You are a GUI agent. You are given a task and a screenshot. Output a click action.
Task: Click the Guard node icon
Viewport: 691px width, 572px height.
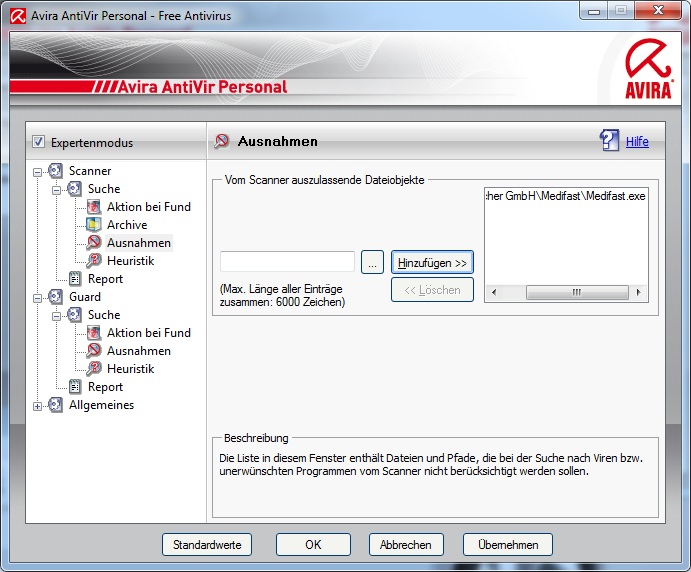[x=56, y=297]
